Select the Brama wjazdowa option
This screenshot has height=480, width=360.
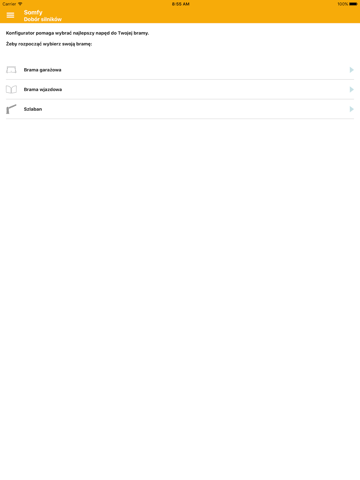(180, 89)
